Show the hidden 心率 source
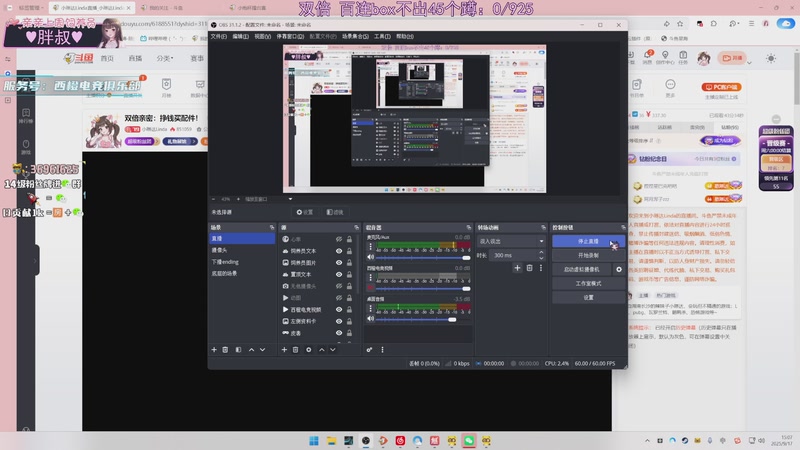The height and width of the screenshot is (450, 800). 339,239
